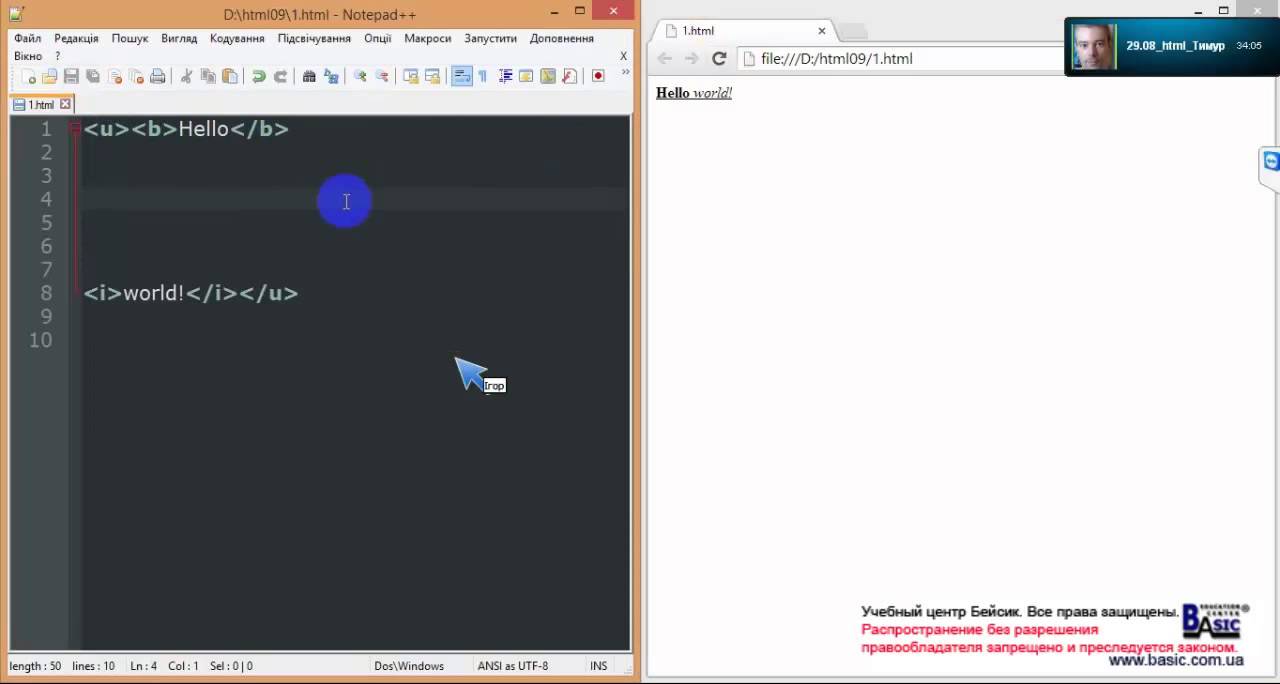The height and width of the screenshot is (684, 1280).
Task: Open the Редакція menu
Action: 76,38
